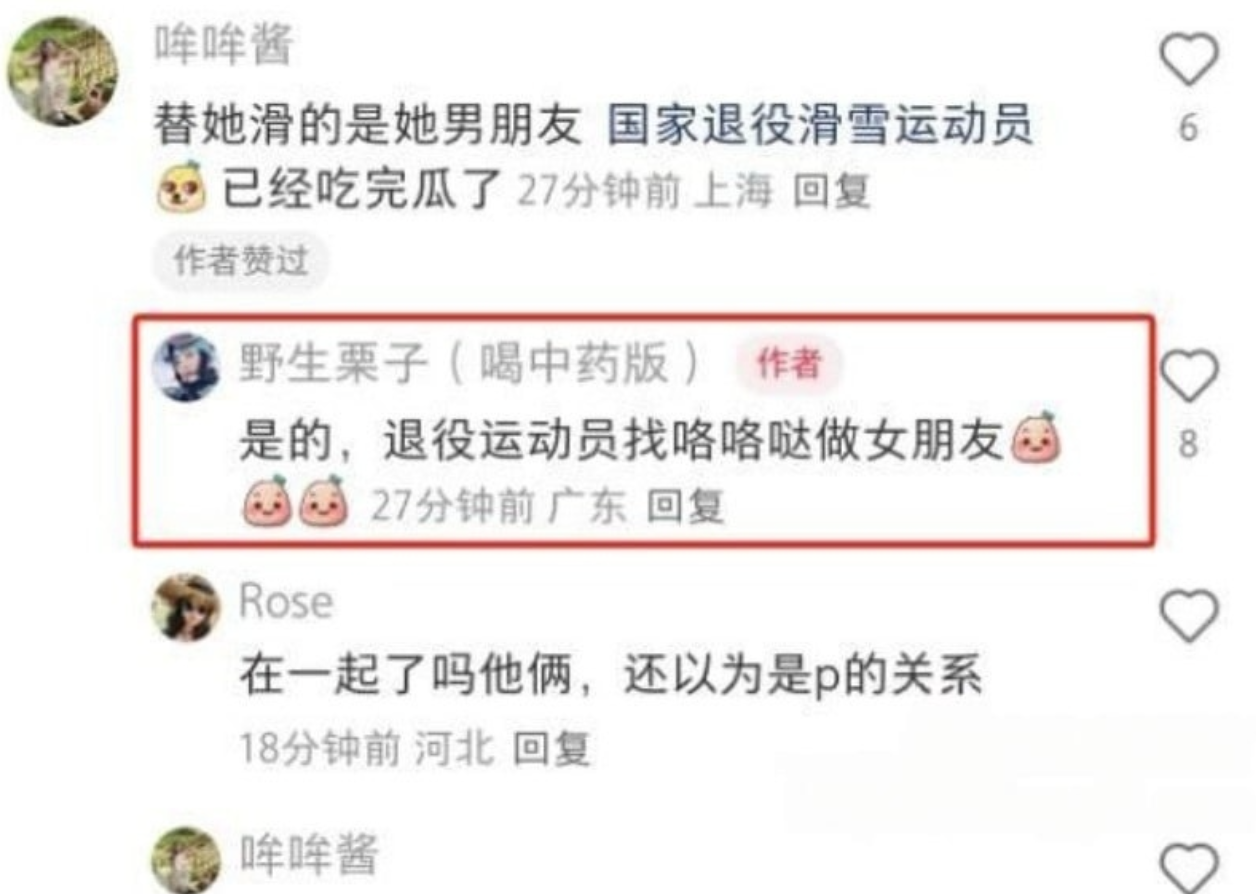Reply to the author's comment from 广东
Image resolution: width=1256 pixels, height=894 pixels.
coord(685,509)
